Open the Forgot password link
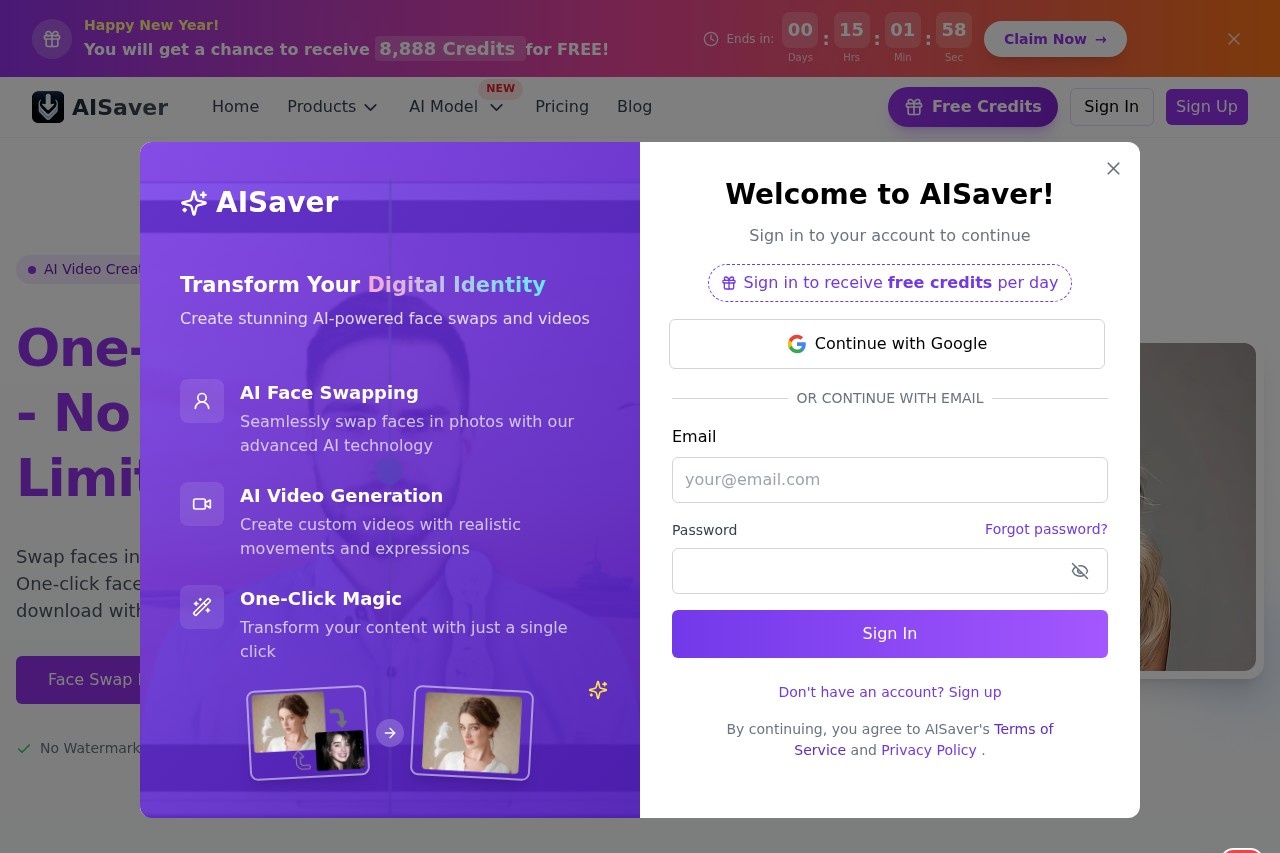Viewport: 1280px width, 853px height. 1046,529
